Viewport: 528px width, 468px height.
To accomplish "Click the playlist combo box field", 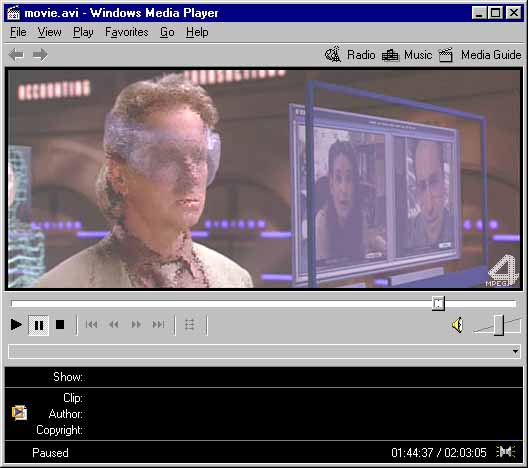I will [x=264, y=352].
